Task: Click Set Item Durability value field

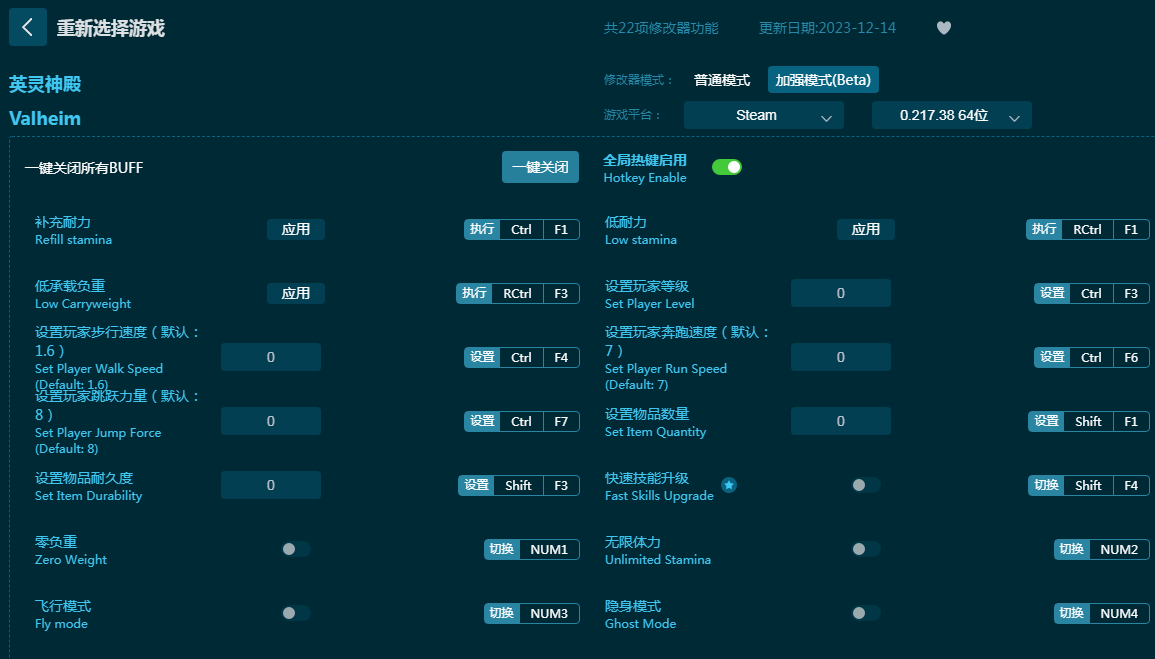Action: (270, 485)
